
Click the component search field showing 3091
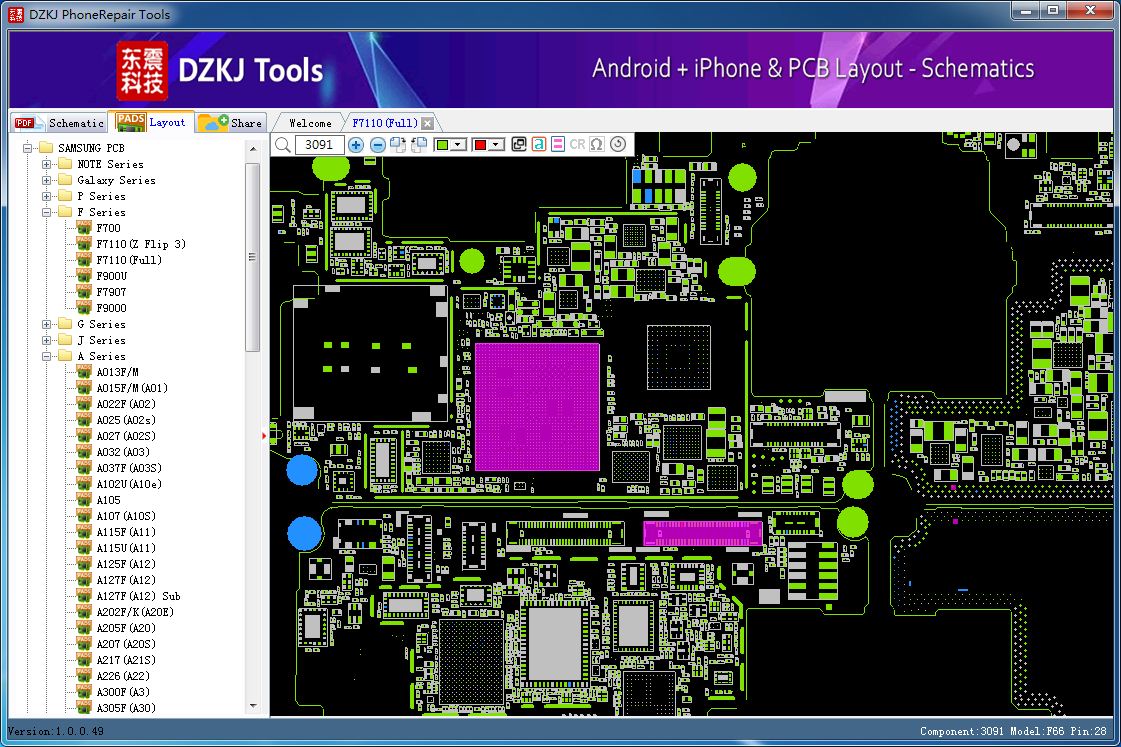coord(320,145)
